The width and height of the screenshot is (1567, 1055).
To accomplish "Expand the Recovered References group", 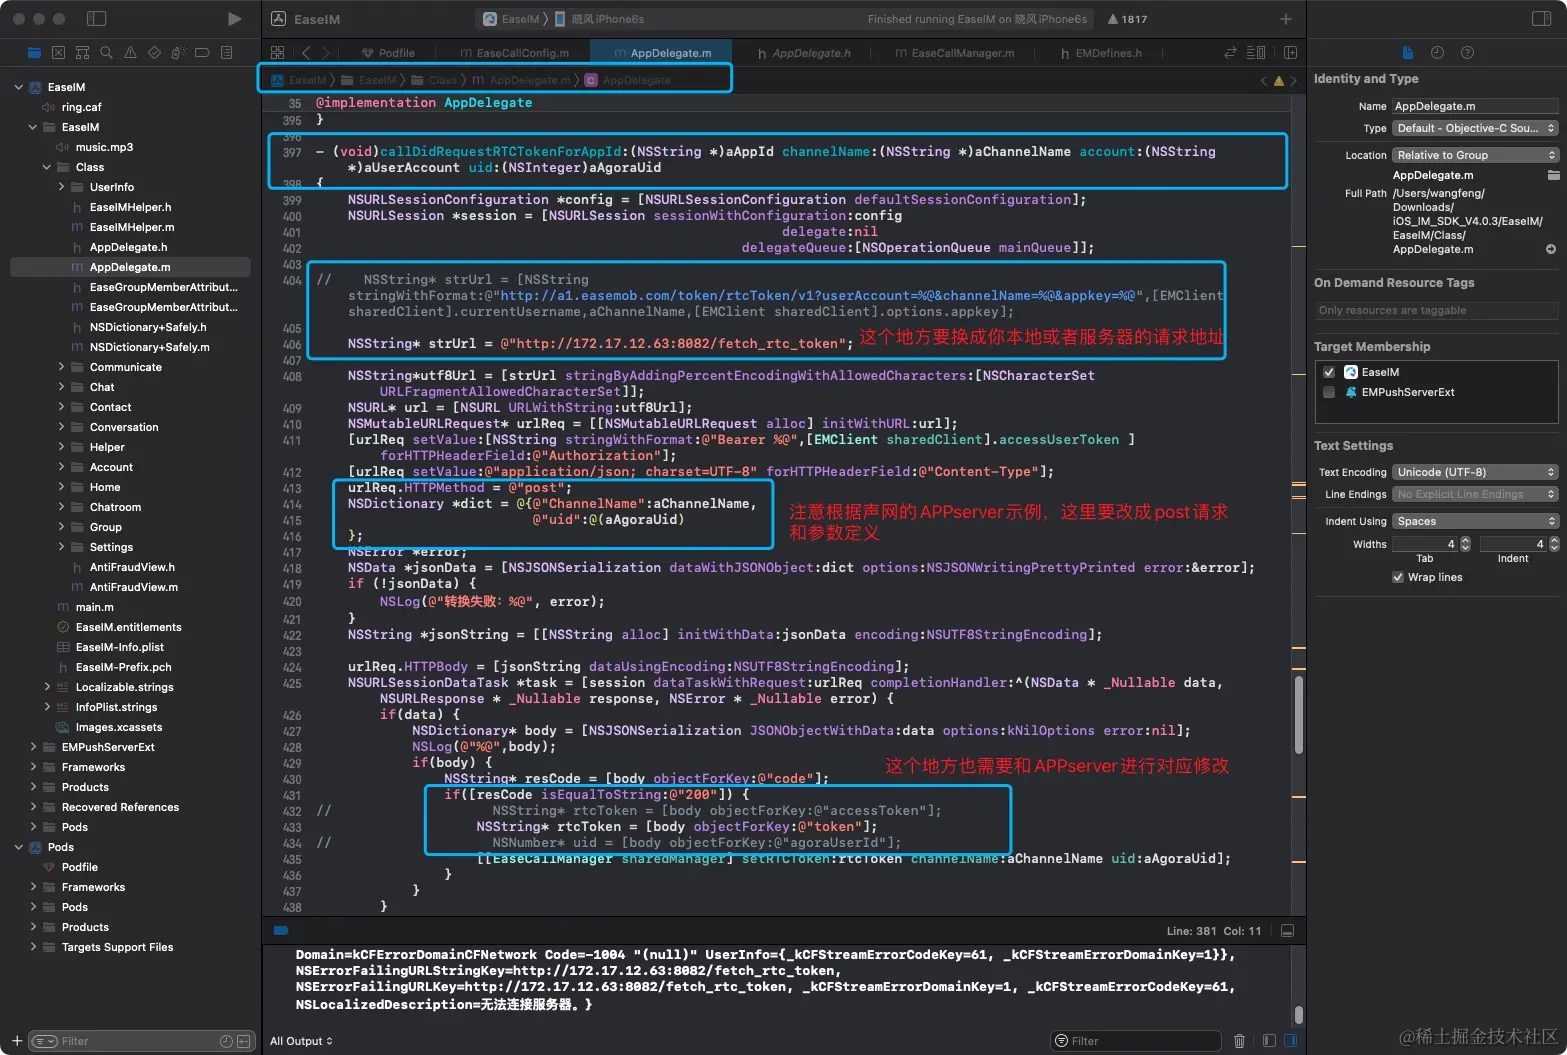I will click(x=33, y=807).
